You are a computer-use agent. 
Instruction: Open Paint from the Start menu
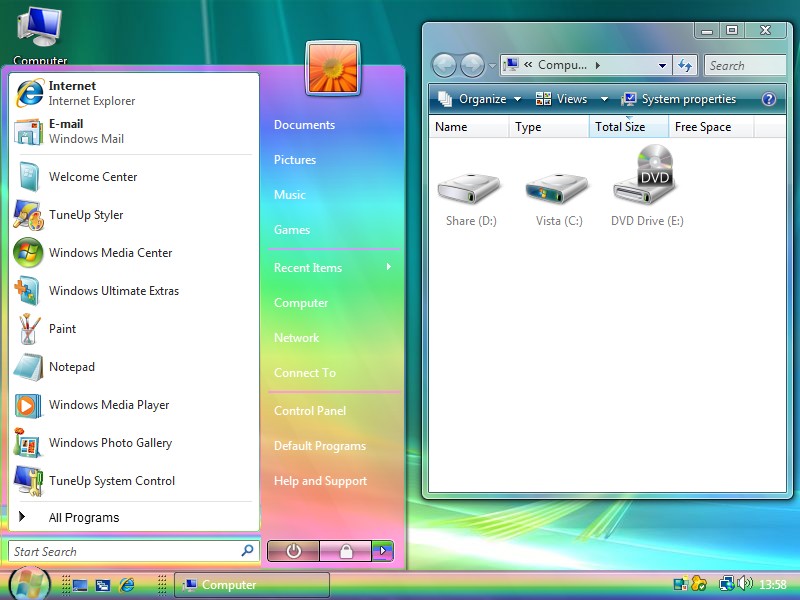pyautogui.click(x=62, y=329)
